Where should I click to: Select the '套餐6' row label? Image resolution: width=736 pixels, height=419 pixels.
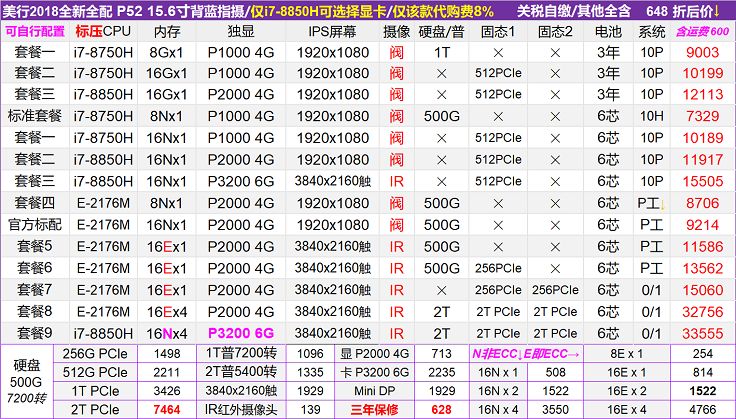pos(35,268)
